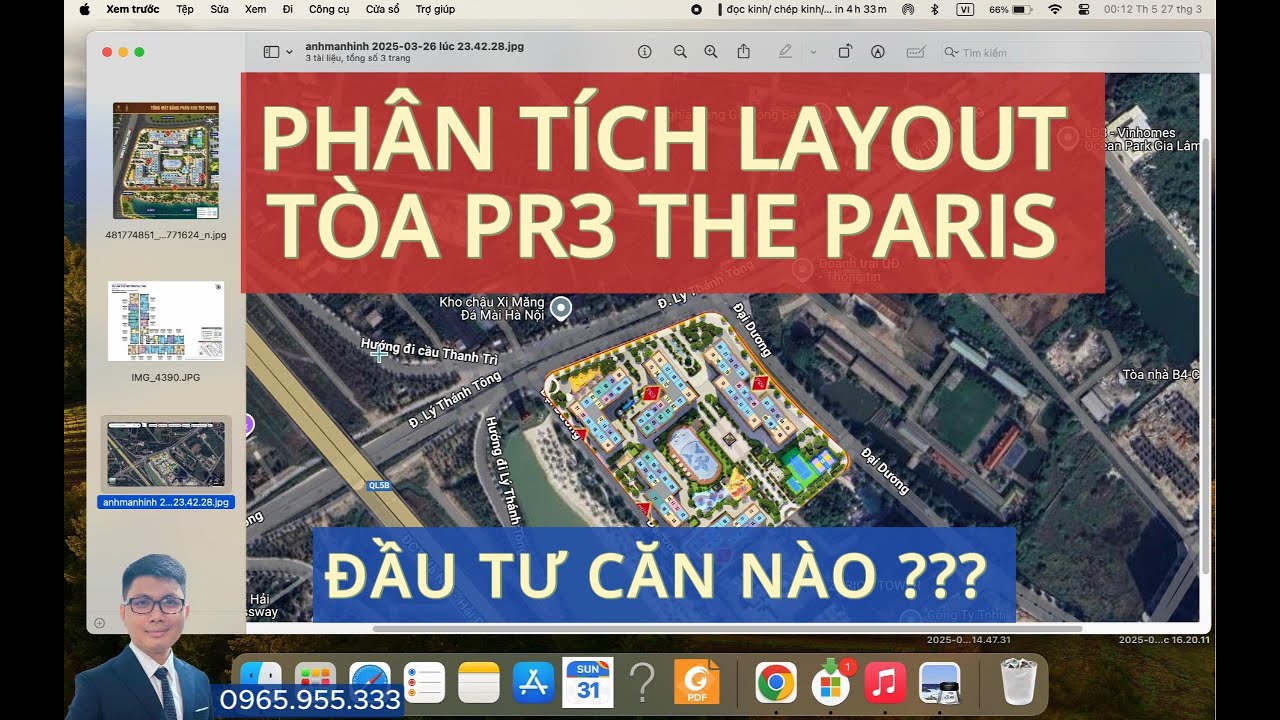
Task: Click the date and time clock
Action: 1153,9
